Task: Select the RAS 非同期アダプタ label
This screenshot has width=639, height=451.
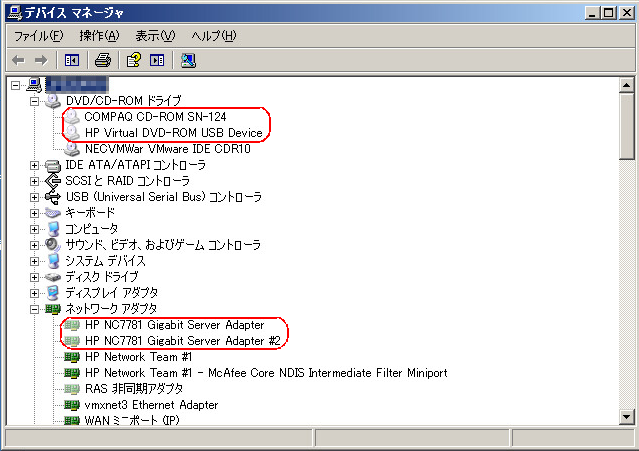Action: click(x=134, y=389)
